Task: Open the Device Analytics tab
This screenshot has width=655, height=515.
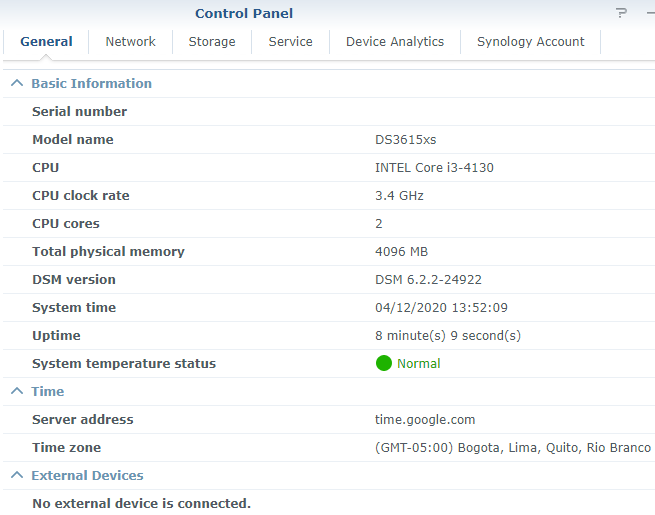Action: coord(395,42)
